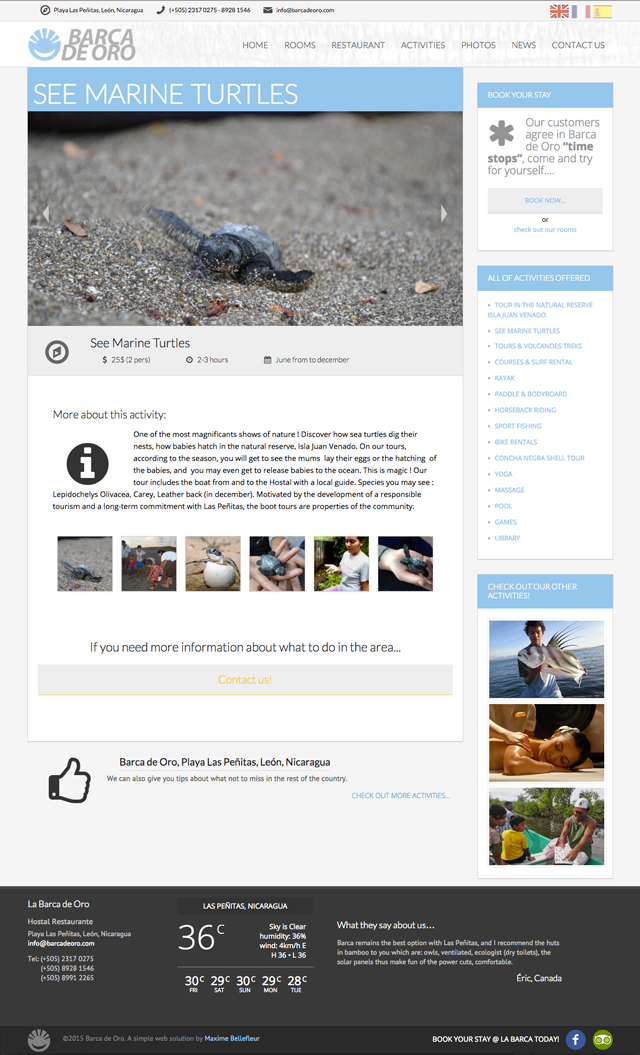Click the Barca de Oro header logo
The height and width of the screenshot is (1055, 640).
click(x=81, y=44)
